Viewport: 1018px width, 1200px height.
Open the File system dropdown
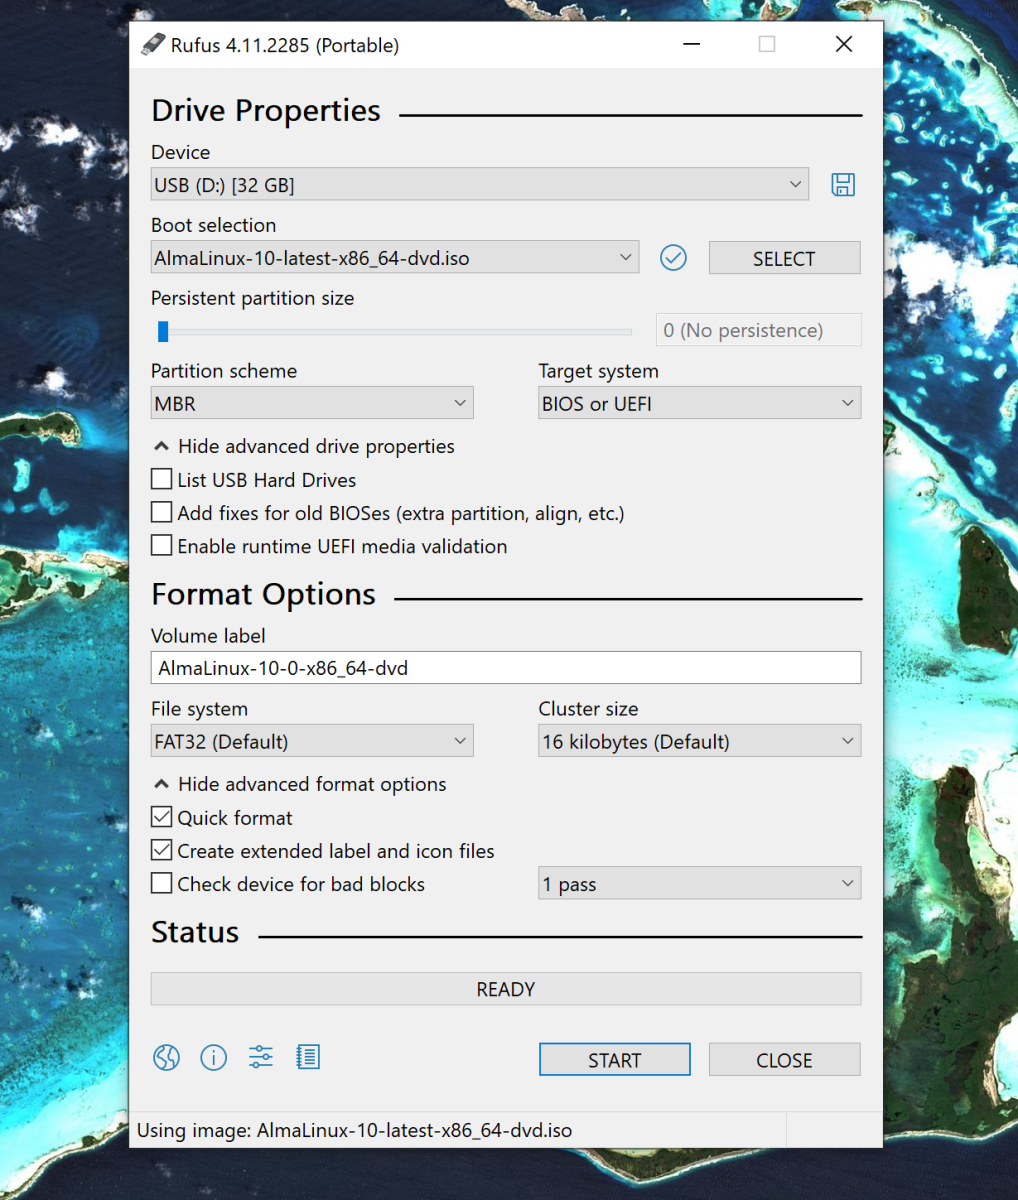tap(311, 742)
